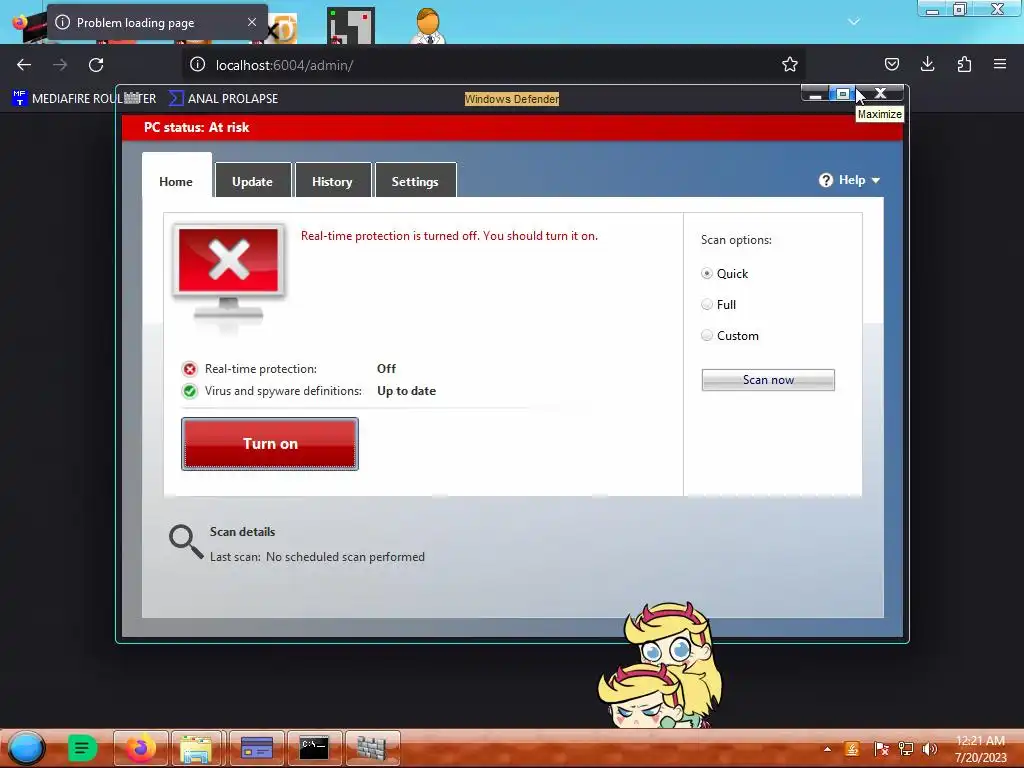Close the Problem loading page tab
Screen dimensions: 1024x768
252,22
